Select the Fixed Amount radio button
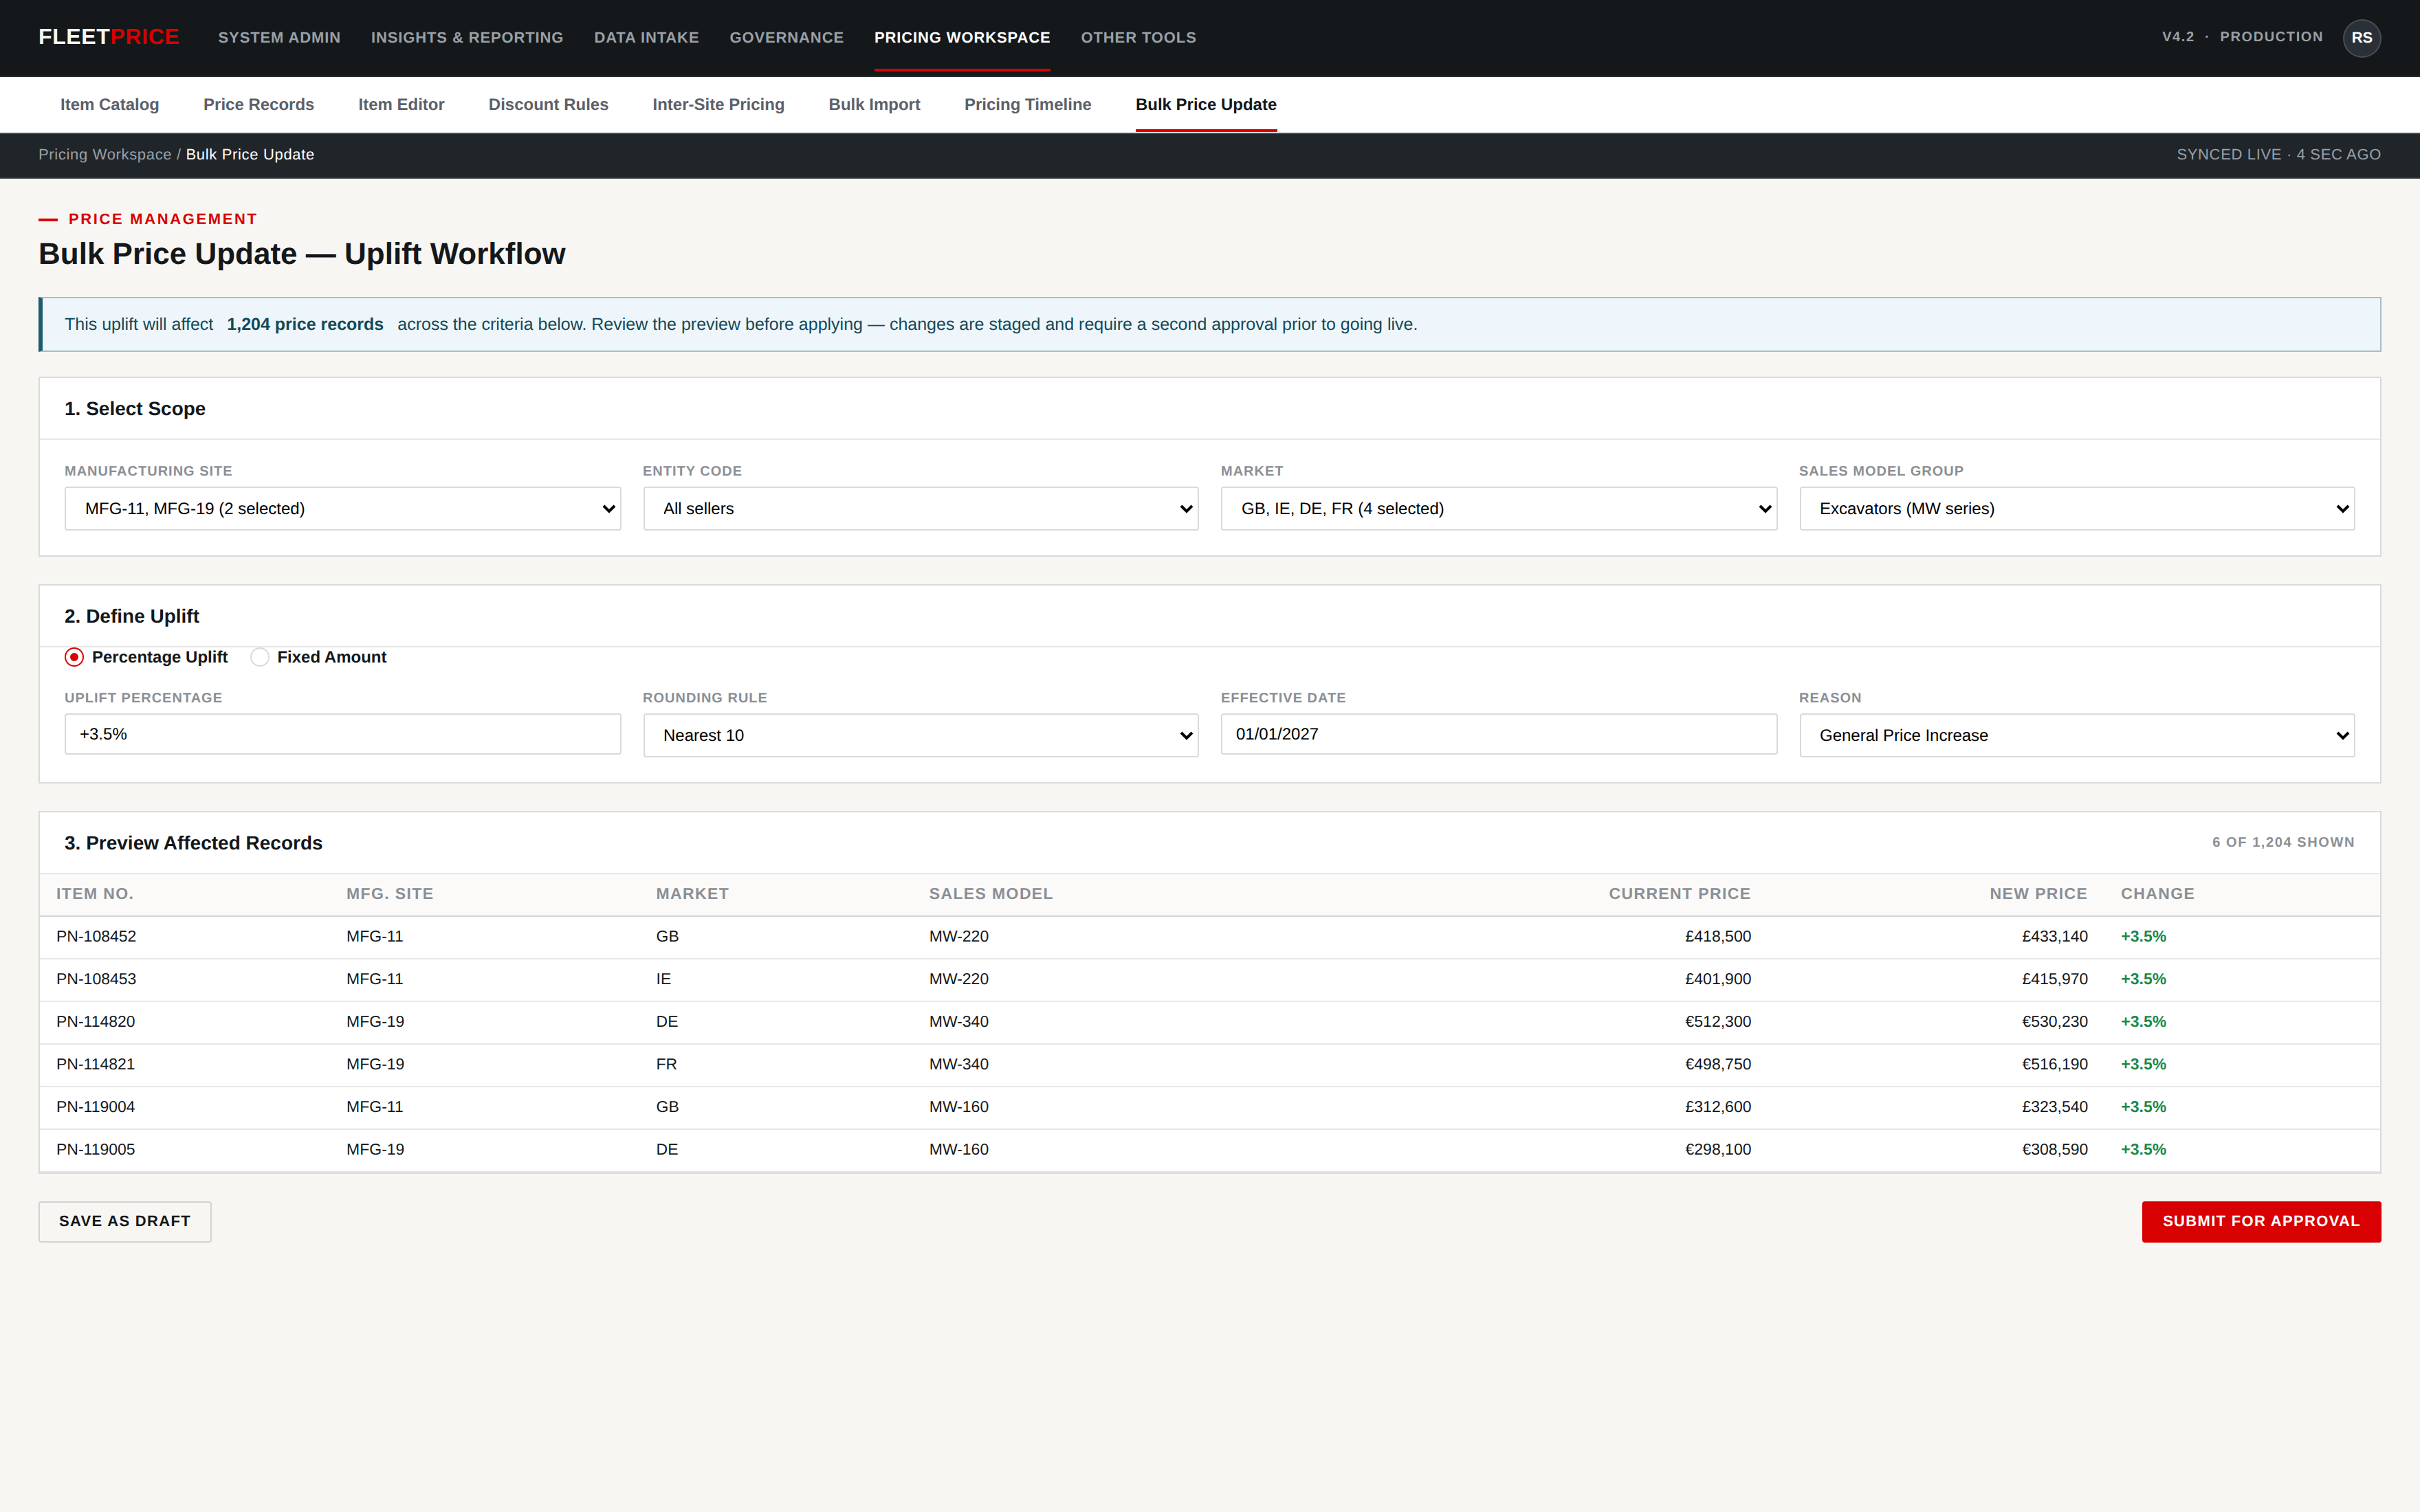The image size is (2420, 1512). pos(260,657)
